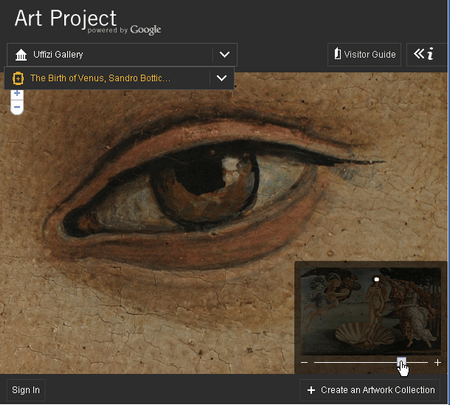Click the Art Project logo title

[x=65, y=18]
